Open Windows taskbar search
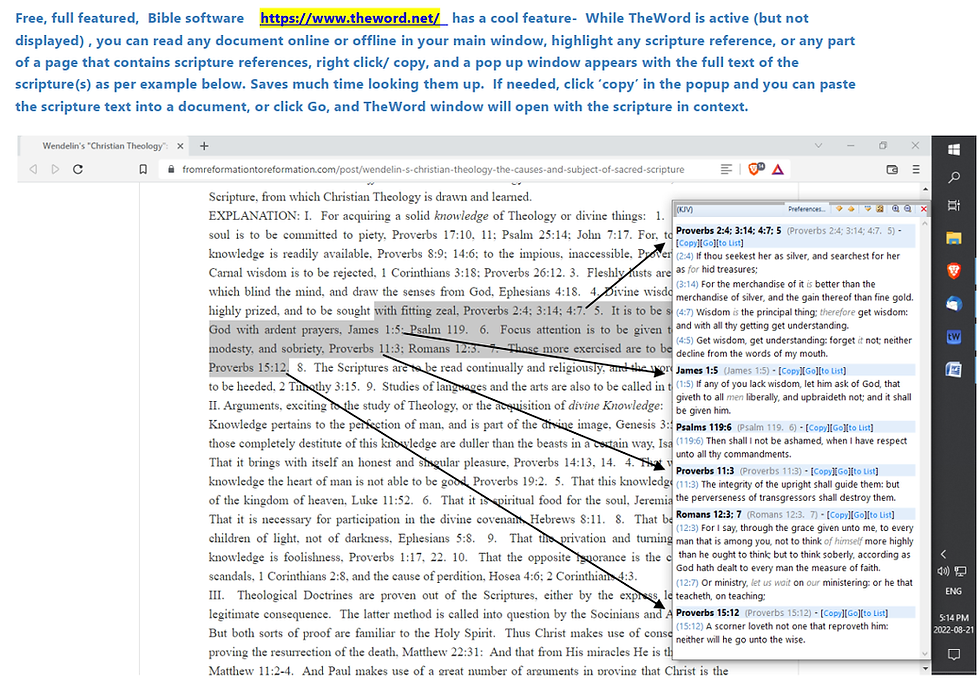Screen dimensions: 980x683 [x=954, y=177]
